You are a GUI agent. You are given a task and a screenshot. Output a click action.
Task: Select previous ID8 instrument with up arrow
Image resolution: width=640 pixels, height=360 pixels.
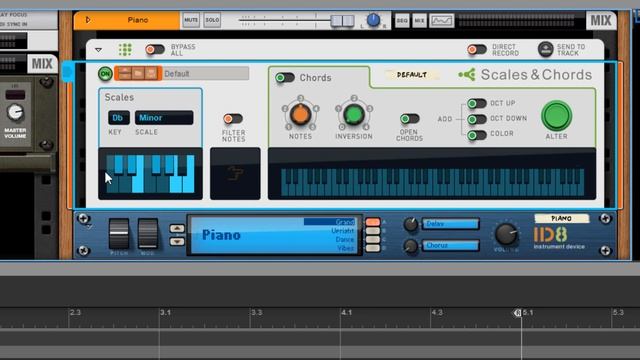[x=177, y=229]
